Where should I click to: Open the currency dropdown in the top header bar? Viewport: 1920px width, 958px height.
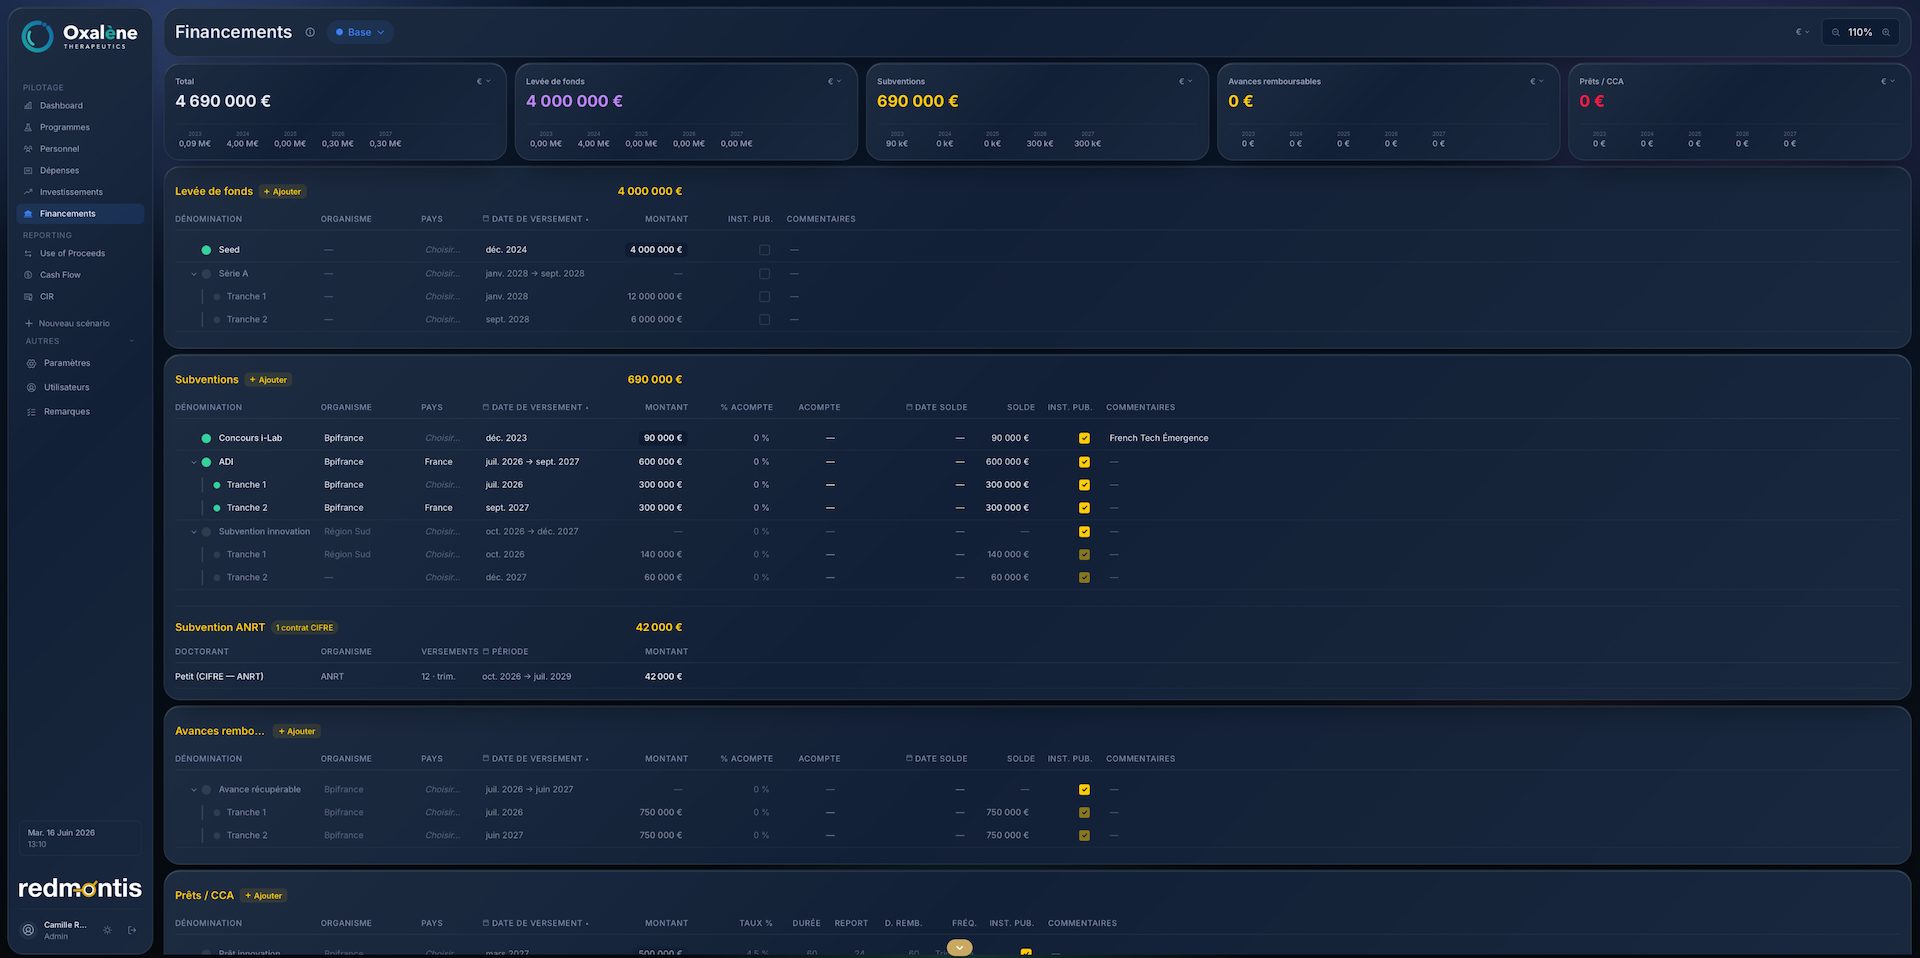(1802, 32)
